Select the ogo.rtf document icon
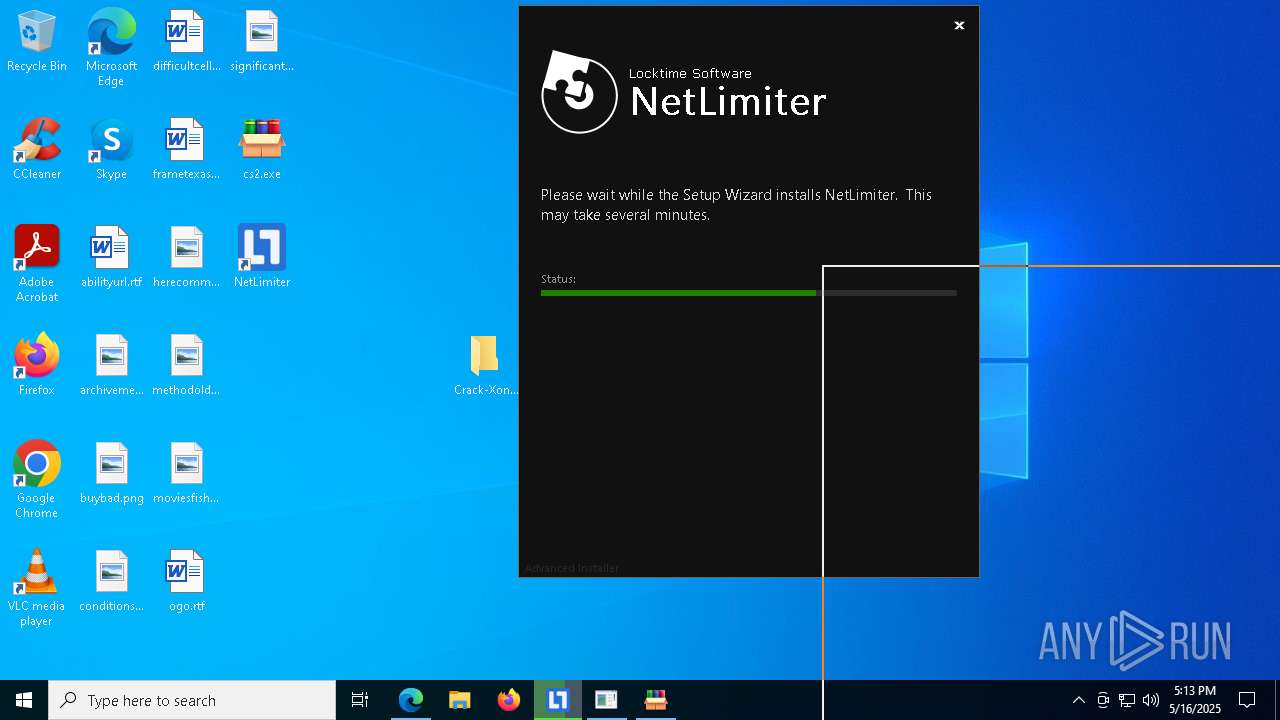This screenshot has height=720, width=1280. 186,582
